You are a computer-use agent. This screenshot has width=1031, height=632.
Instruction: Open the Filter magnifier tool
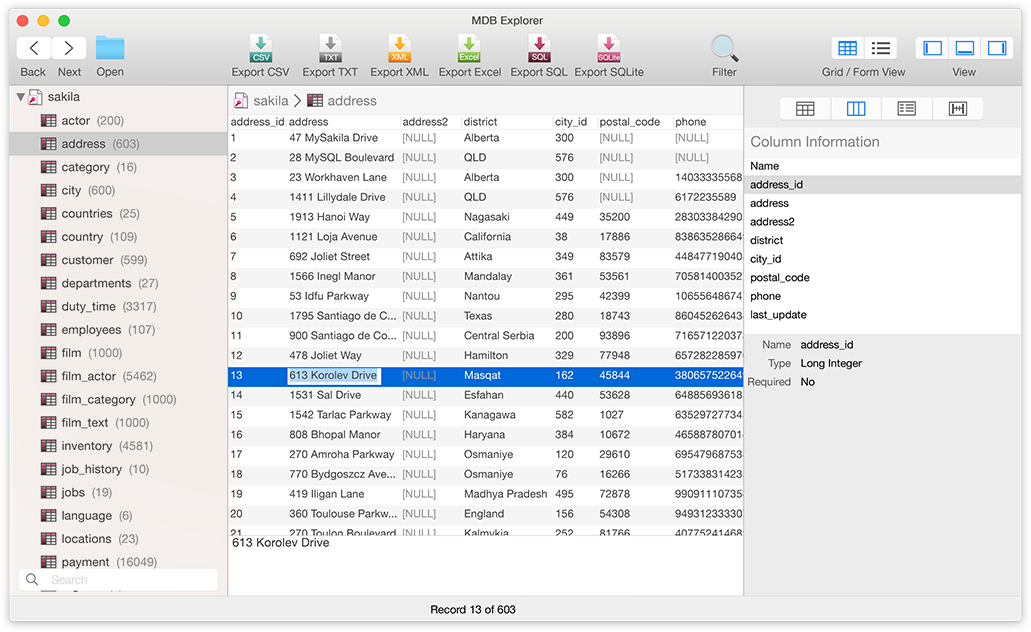pyautogui.click(x=725, y=49)
